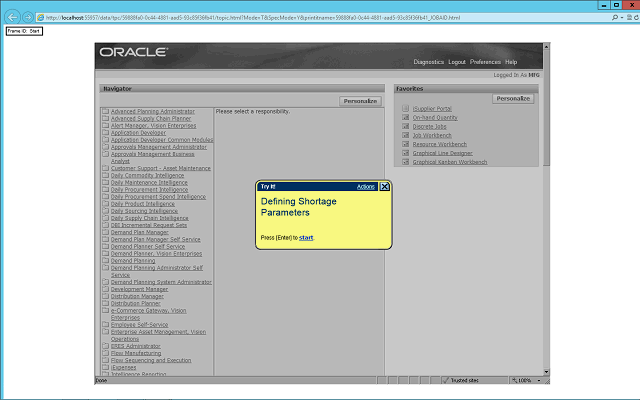This screenshot has width=640, height=400.
Task: Expand the Flow Manufacturing responsibility
Action: coord(137,353)
